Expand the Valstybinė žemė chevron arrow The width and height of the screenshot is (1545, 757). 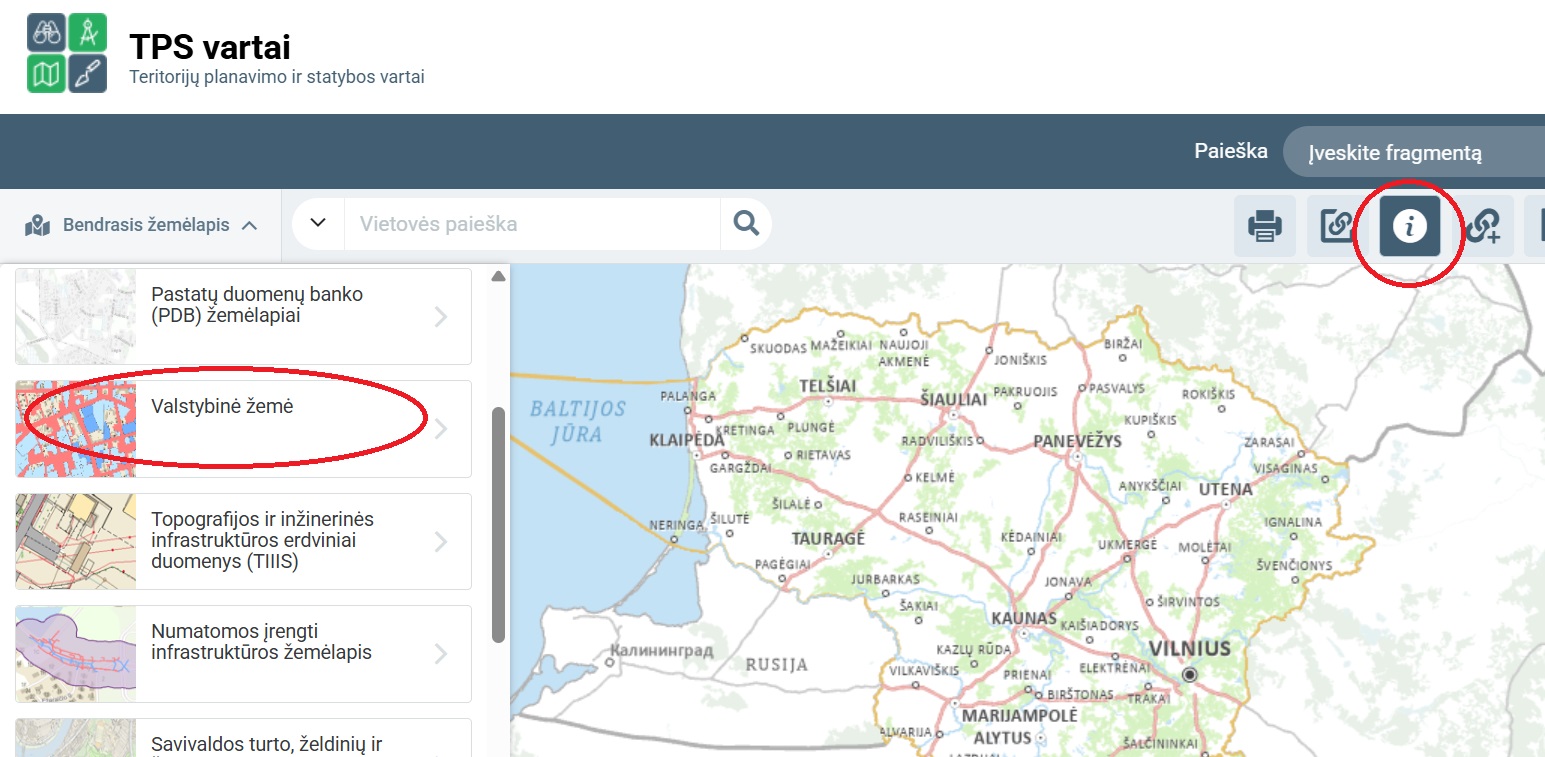point(441,429)
